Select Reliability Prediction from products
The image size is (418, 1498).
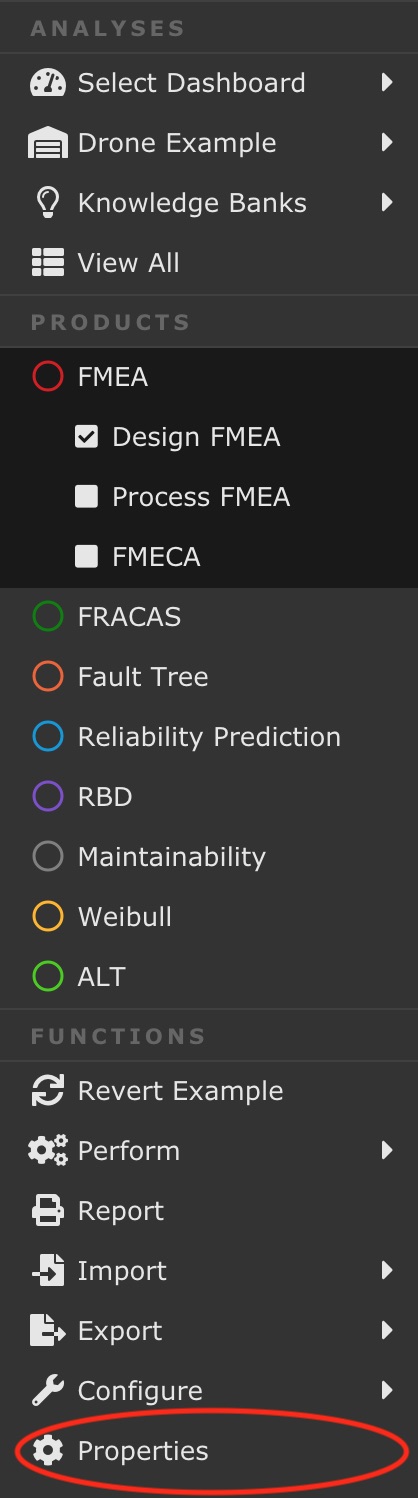[209, 737]
